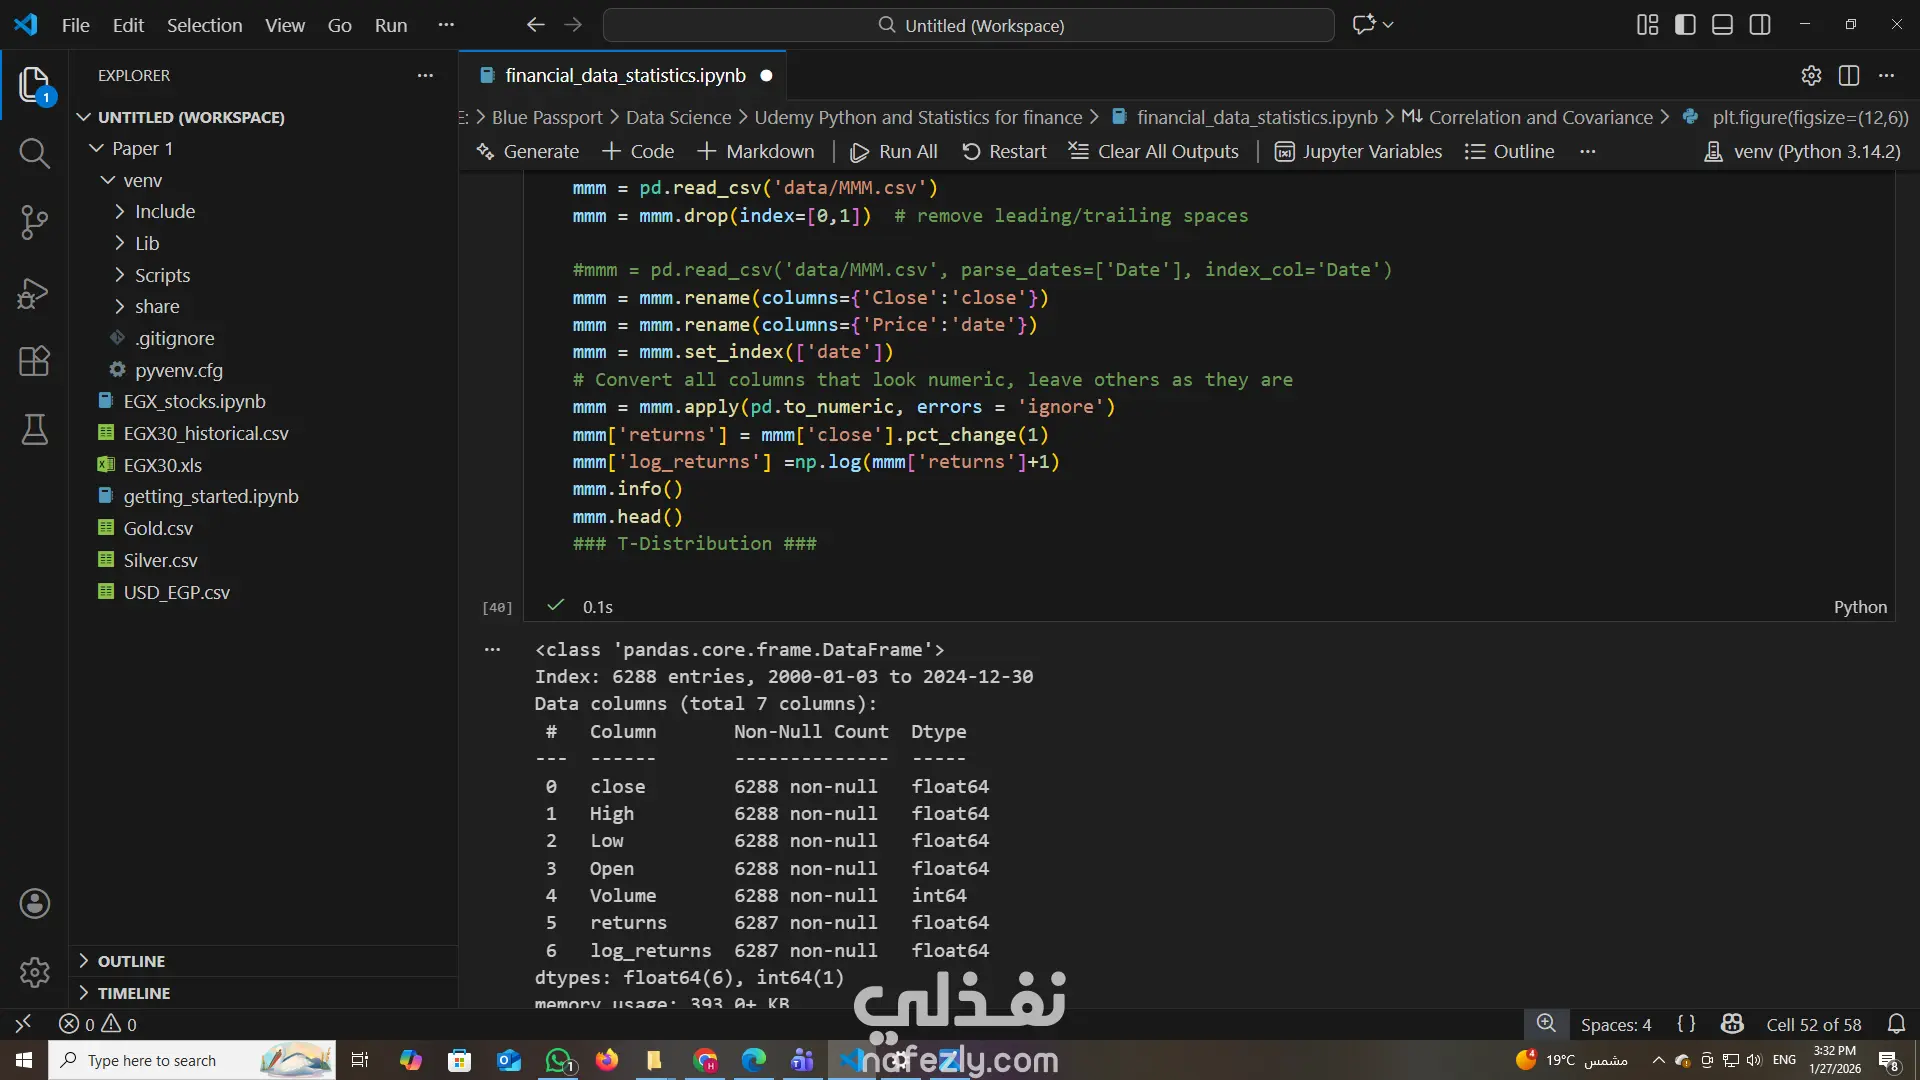Screen dimensions: 1920x1080
Task: Click Clear All Outputs button
Action: [x=1154, y=151]
